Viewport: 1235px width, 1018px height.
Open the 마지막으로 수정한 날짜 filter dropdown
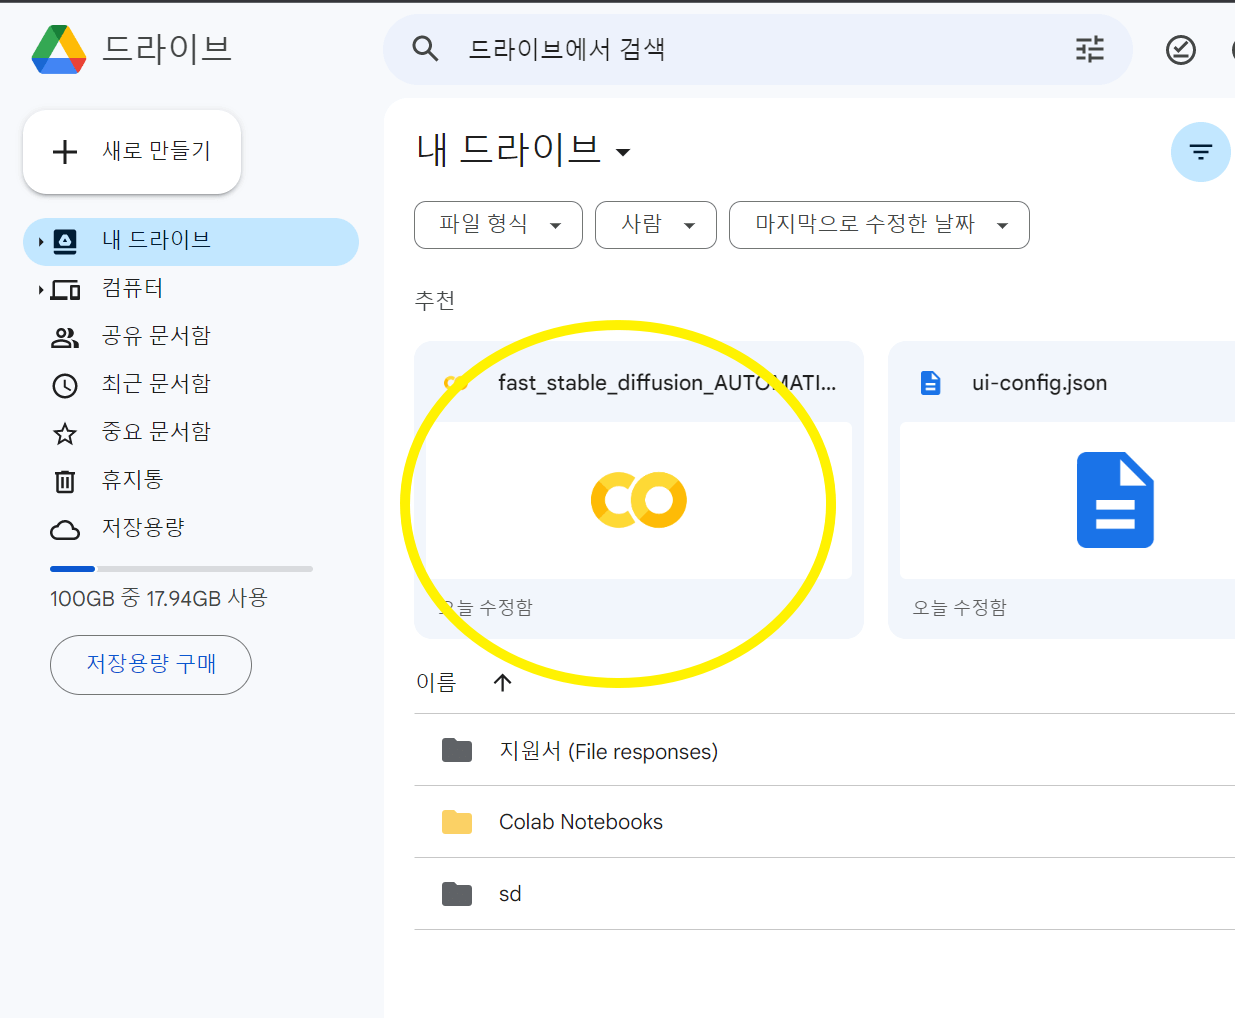(879, 225)
